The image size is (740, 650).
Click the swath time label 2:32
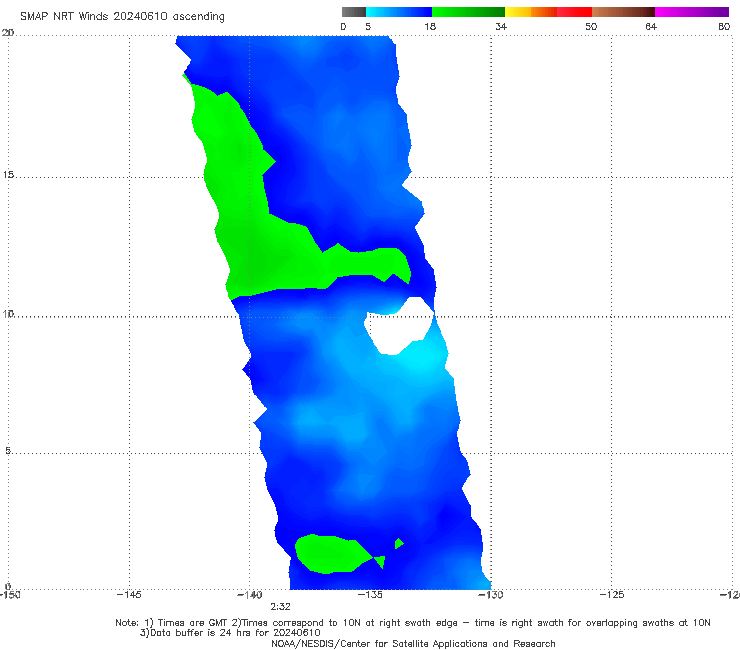[280, 607]
